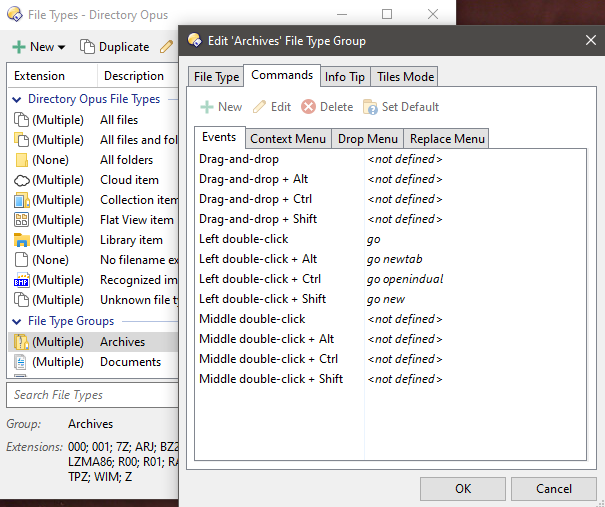605x507 pixels.
Task: Confirm with the OK button
Action: click(463, 488)
